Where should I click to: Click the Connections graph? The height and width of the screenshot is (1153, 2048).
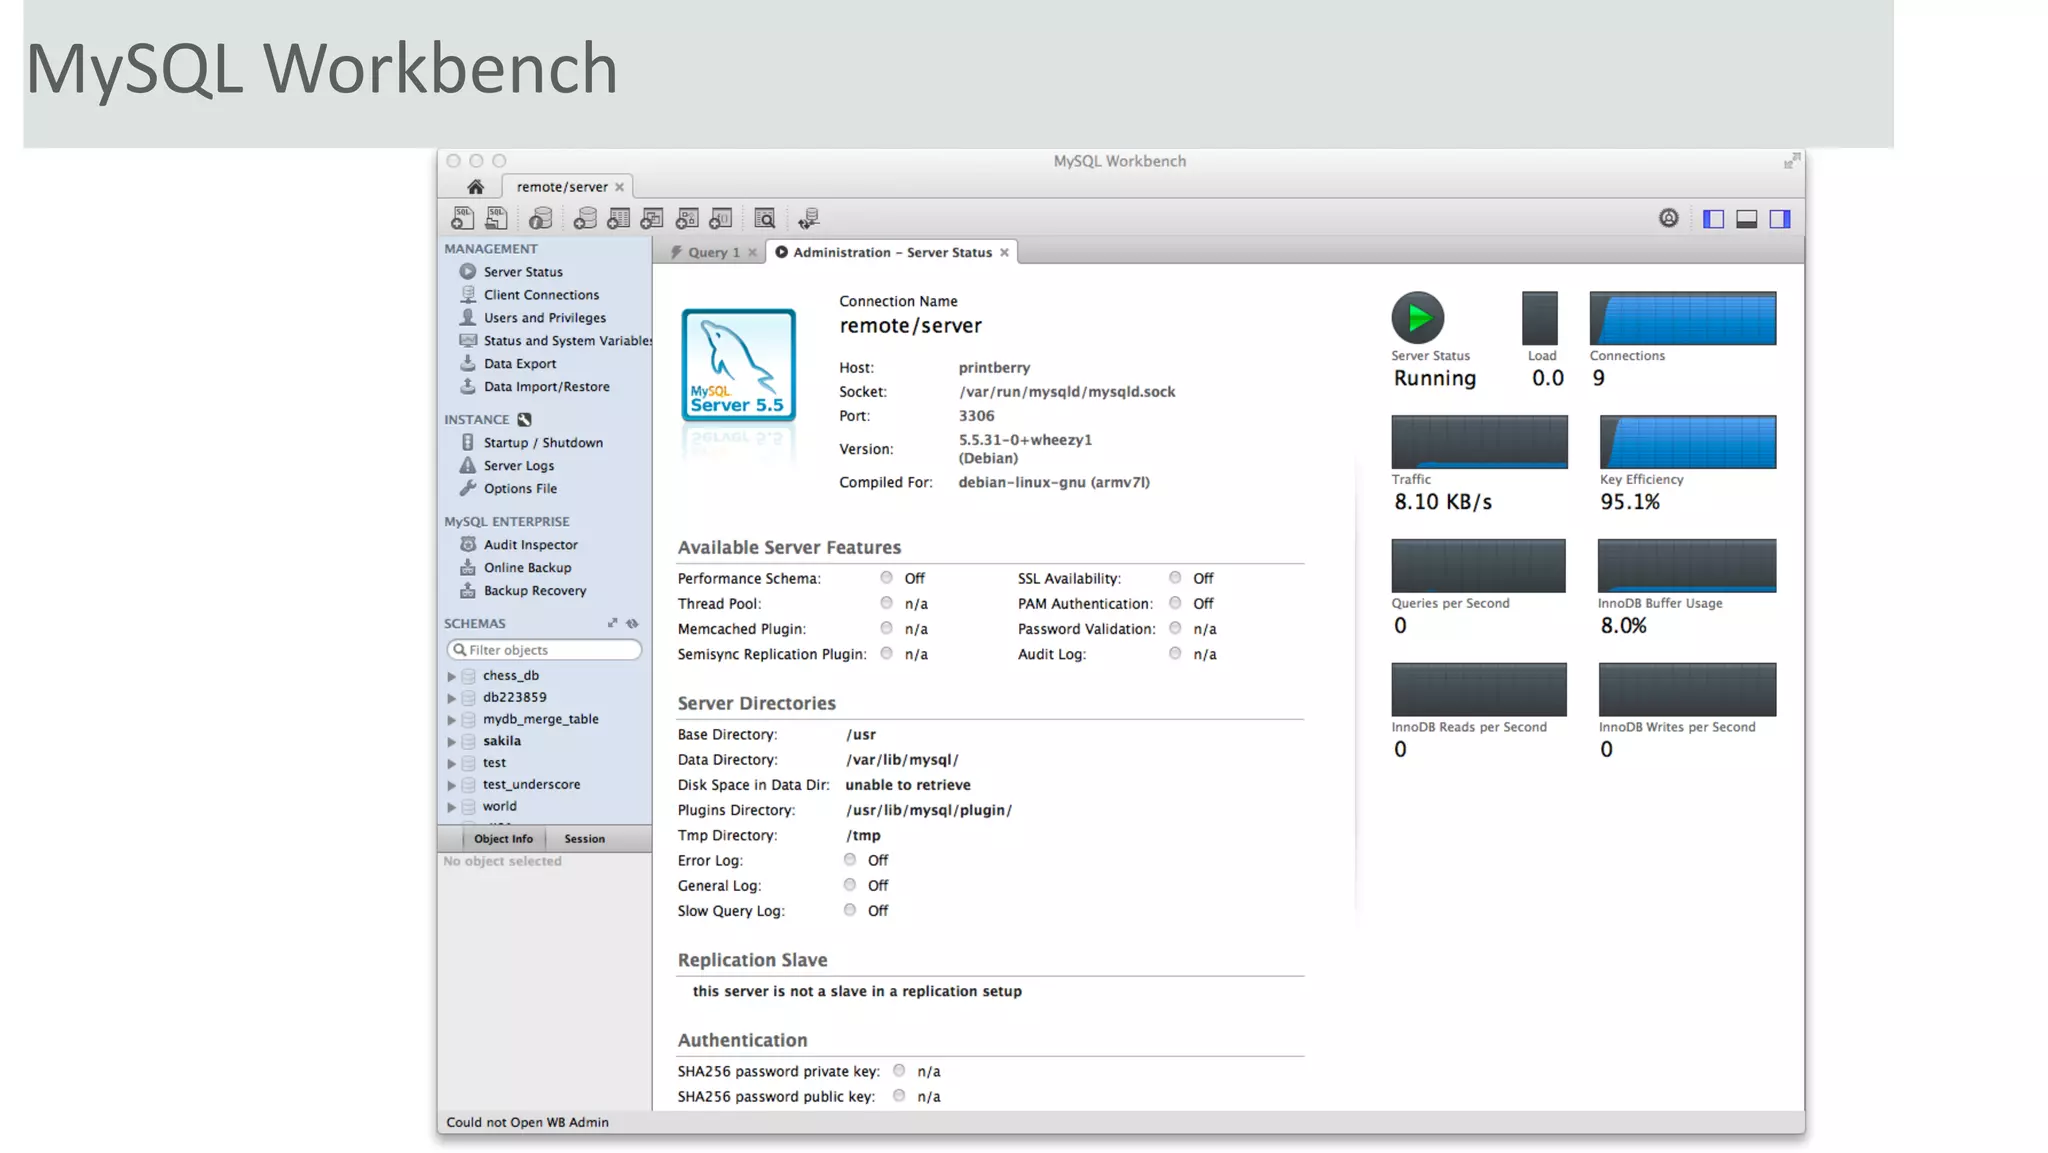(1683, 318)
